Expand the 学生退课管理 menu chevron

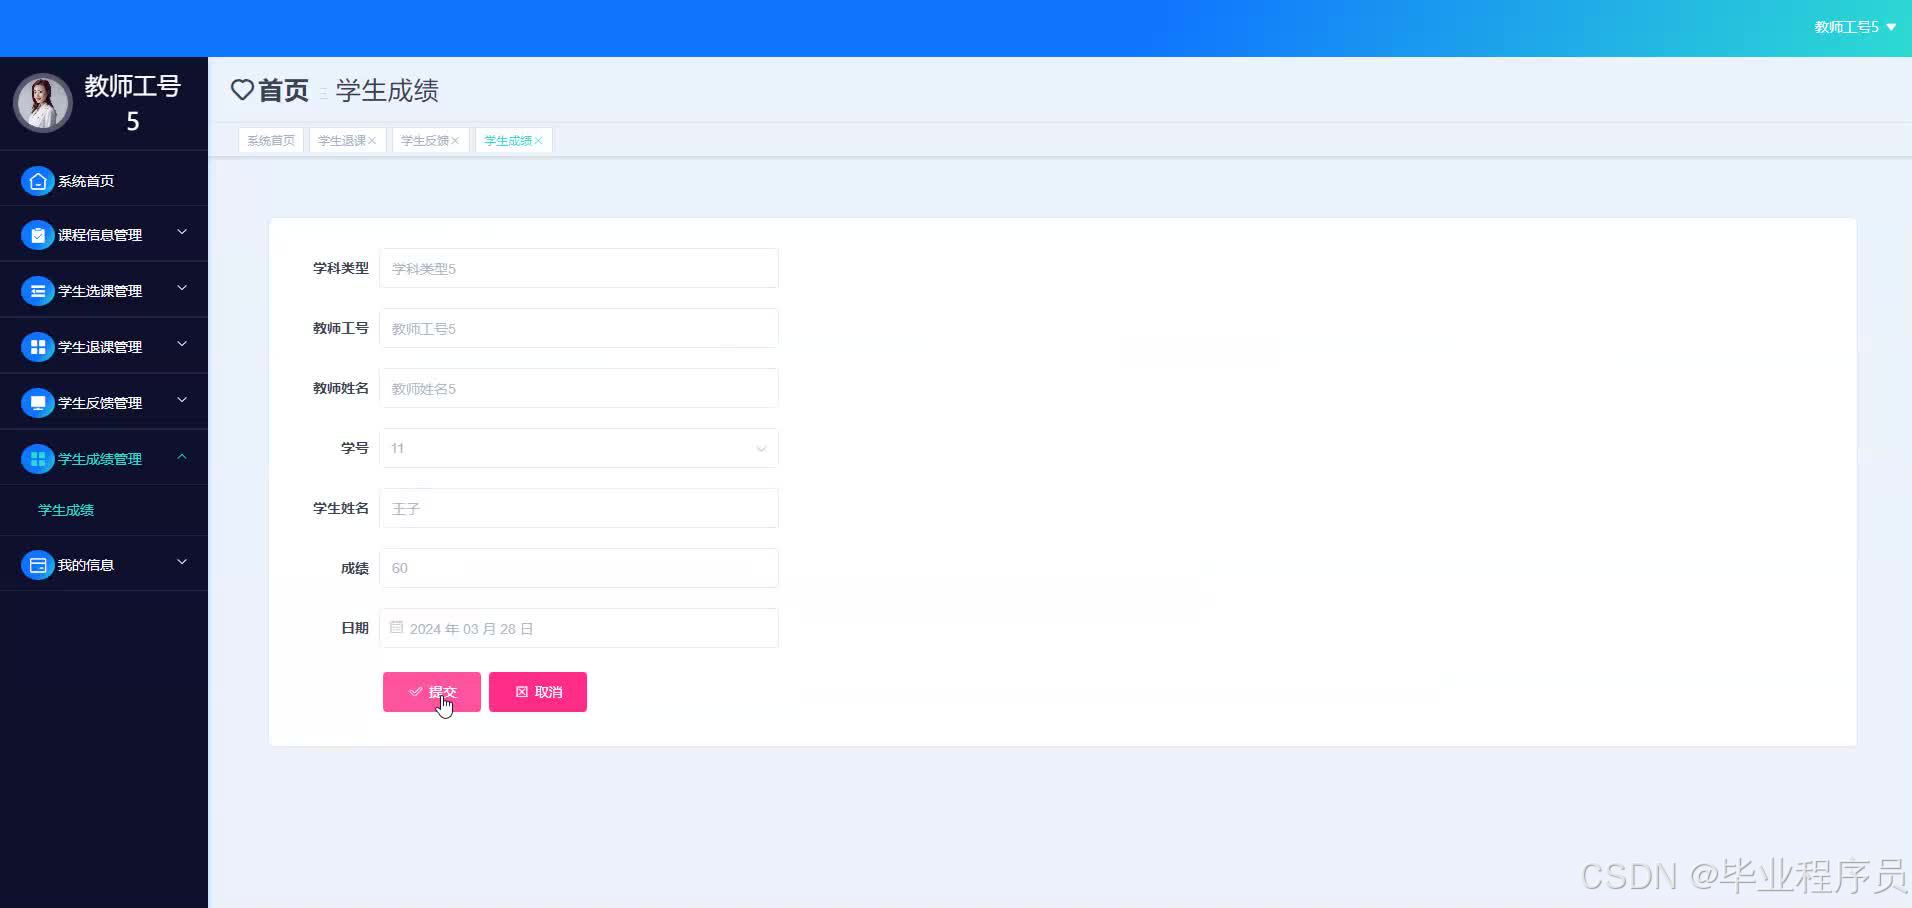[182, 344]
